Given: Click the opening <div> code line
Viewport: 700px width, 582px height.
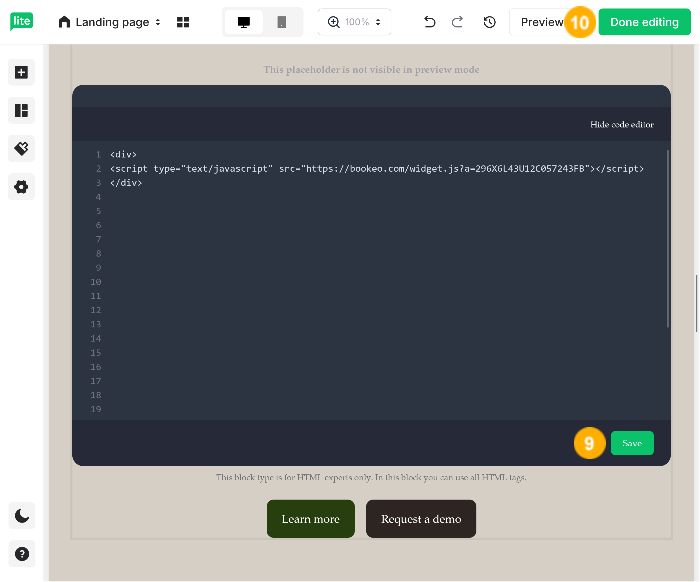Looking at the screenshot, I should pos(123,154).
